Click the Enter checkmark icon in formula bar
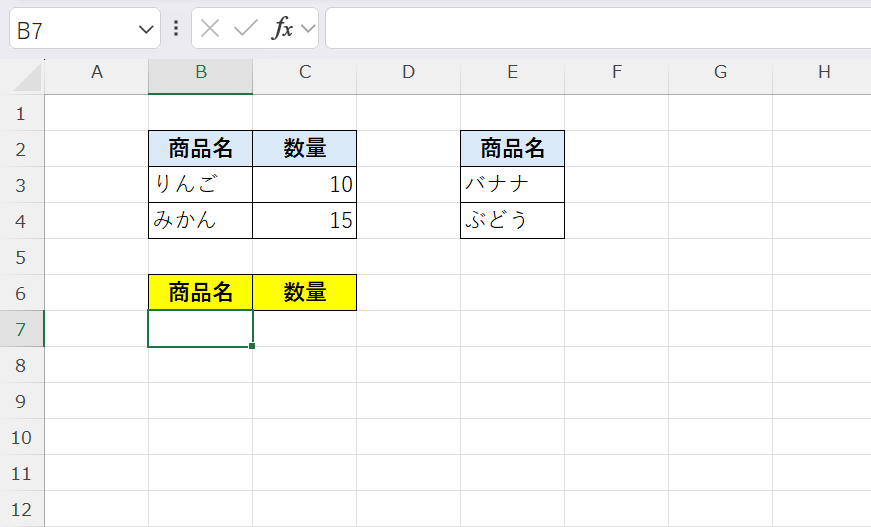Screen dimensions: 871x527 pos(245,29)
